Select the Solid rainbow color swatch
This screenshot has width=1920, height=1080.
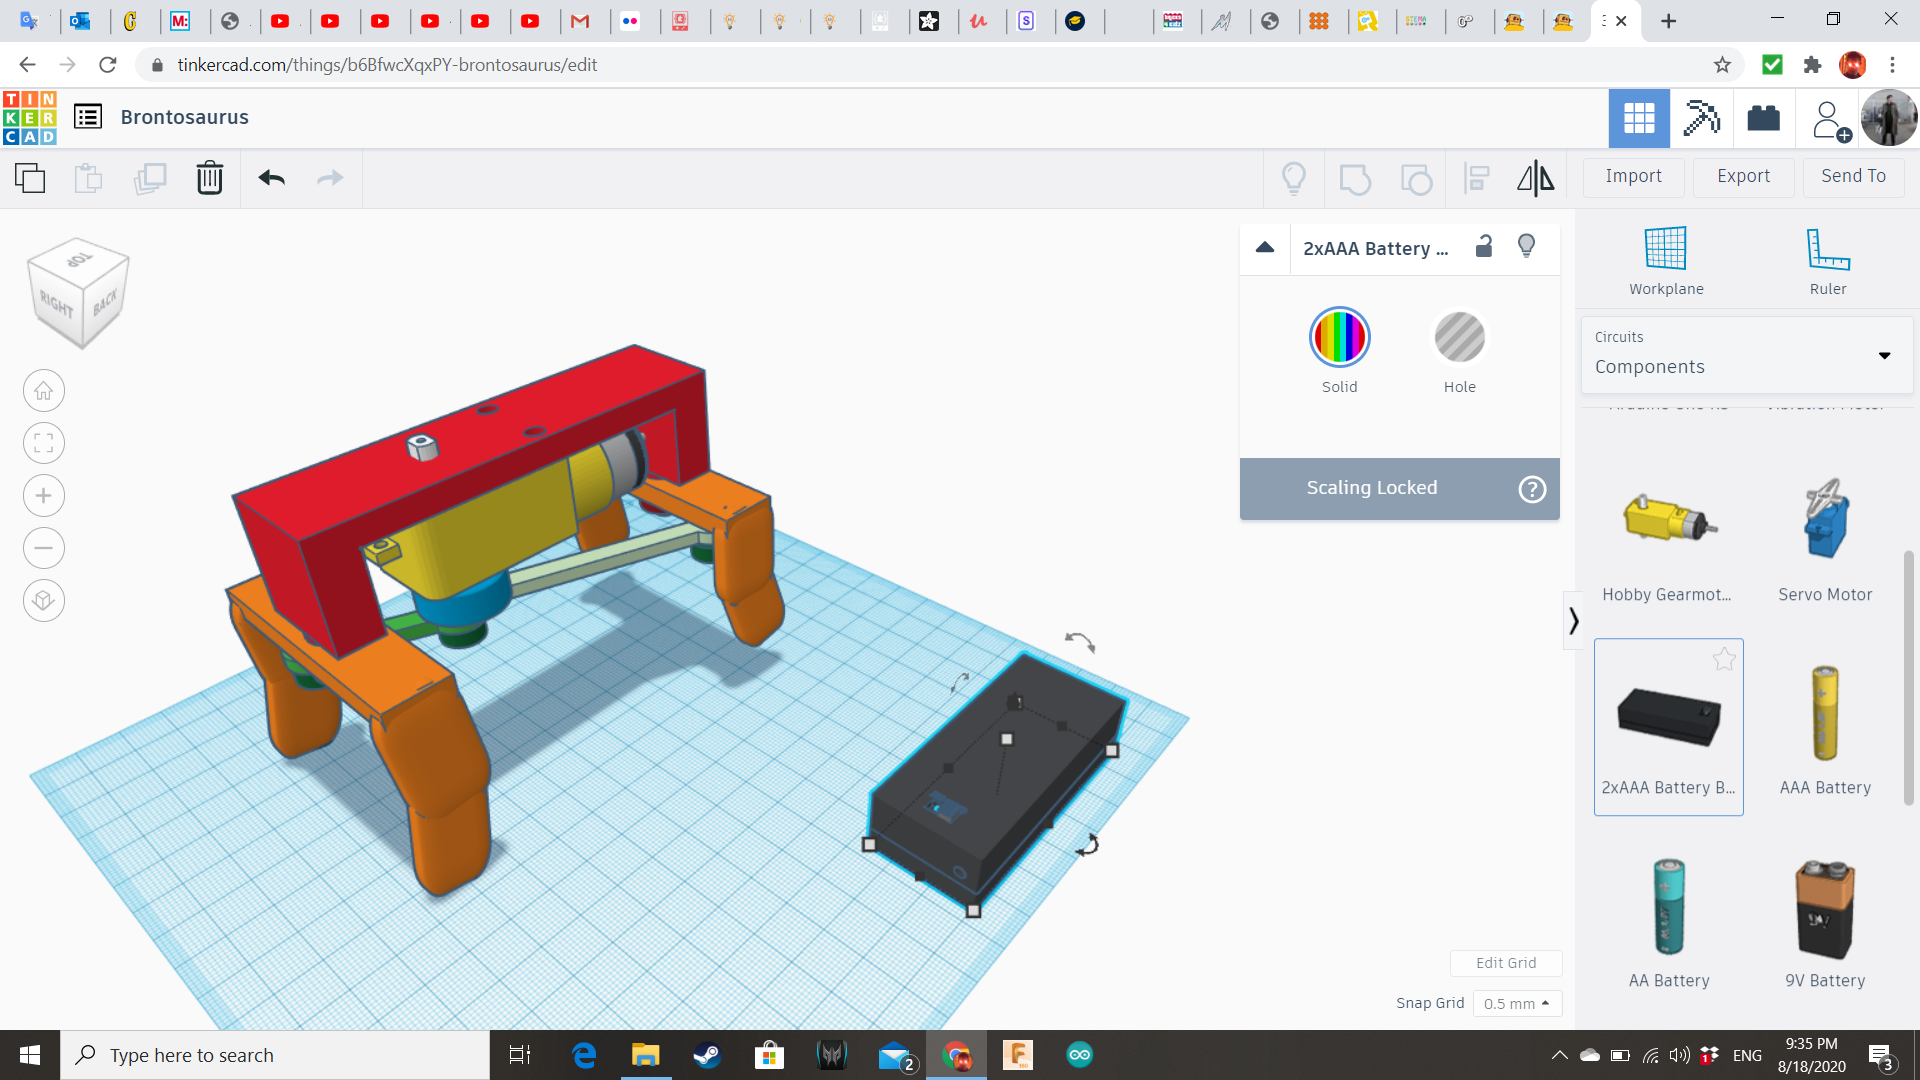point(1339,337)
